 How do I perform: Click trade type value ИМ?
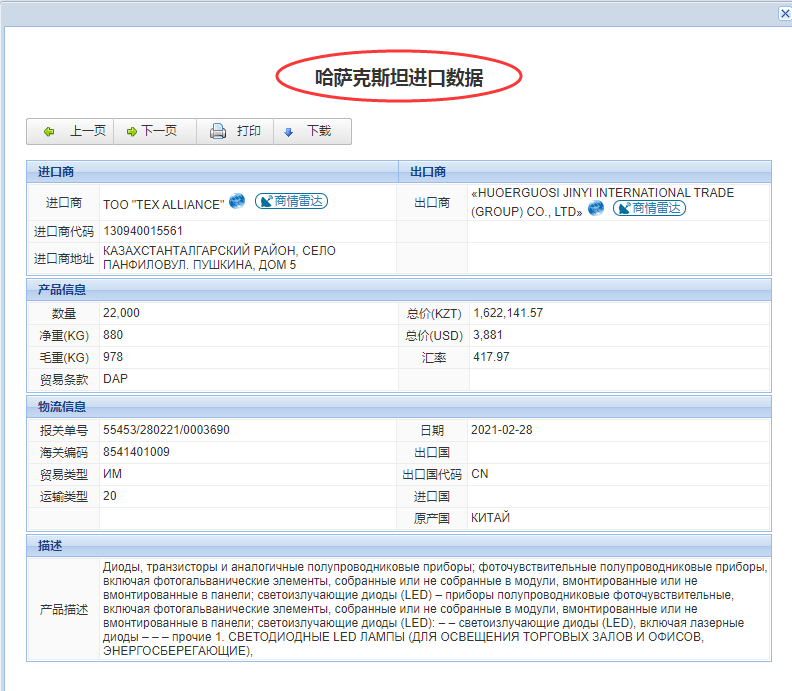112,474
